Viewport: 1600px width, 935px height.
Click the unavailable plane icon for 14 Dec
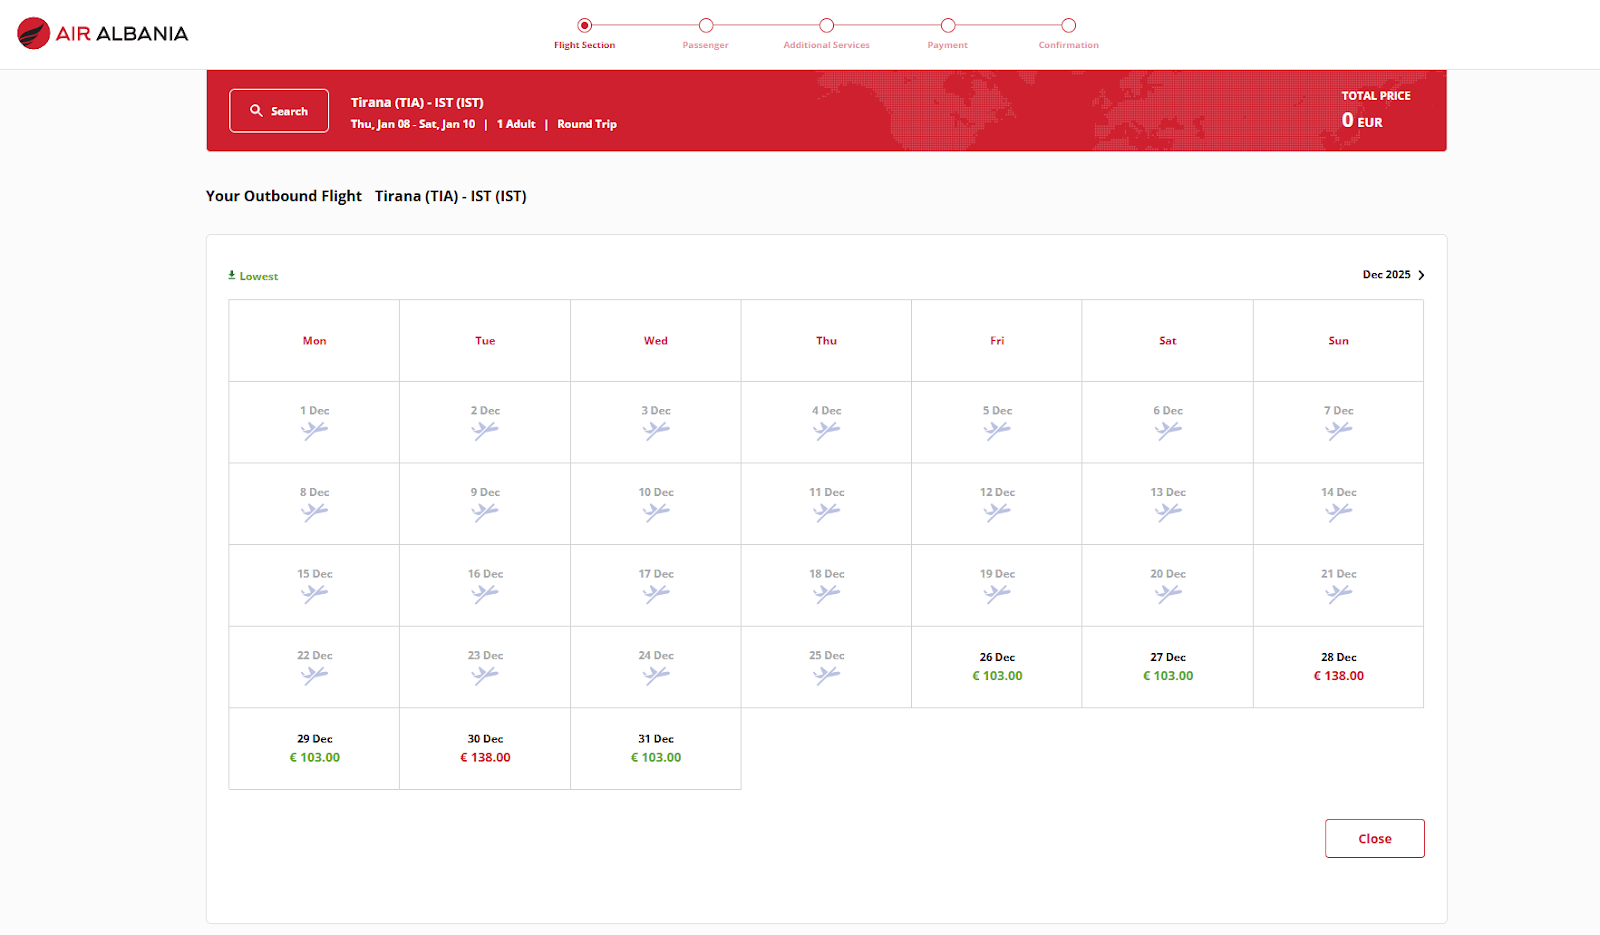coord(1338,513)
